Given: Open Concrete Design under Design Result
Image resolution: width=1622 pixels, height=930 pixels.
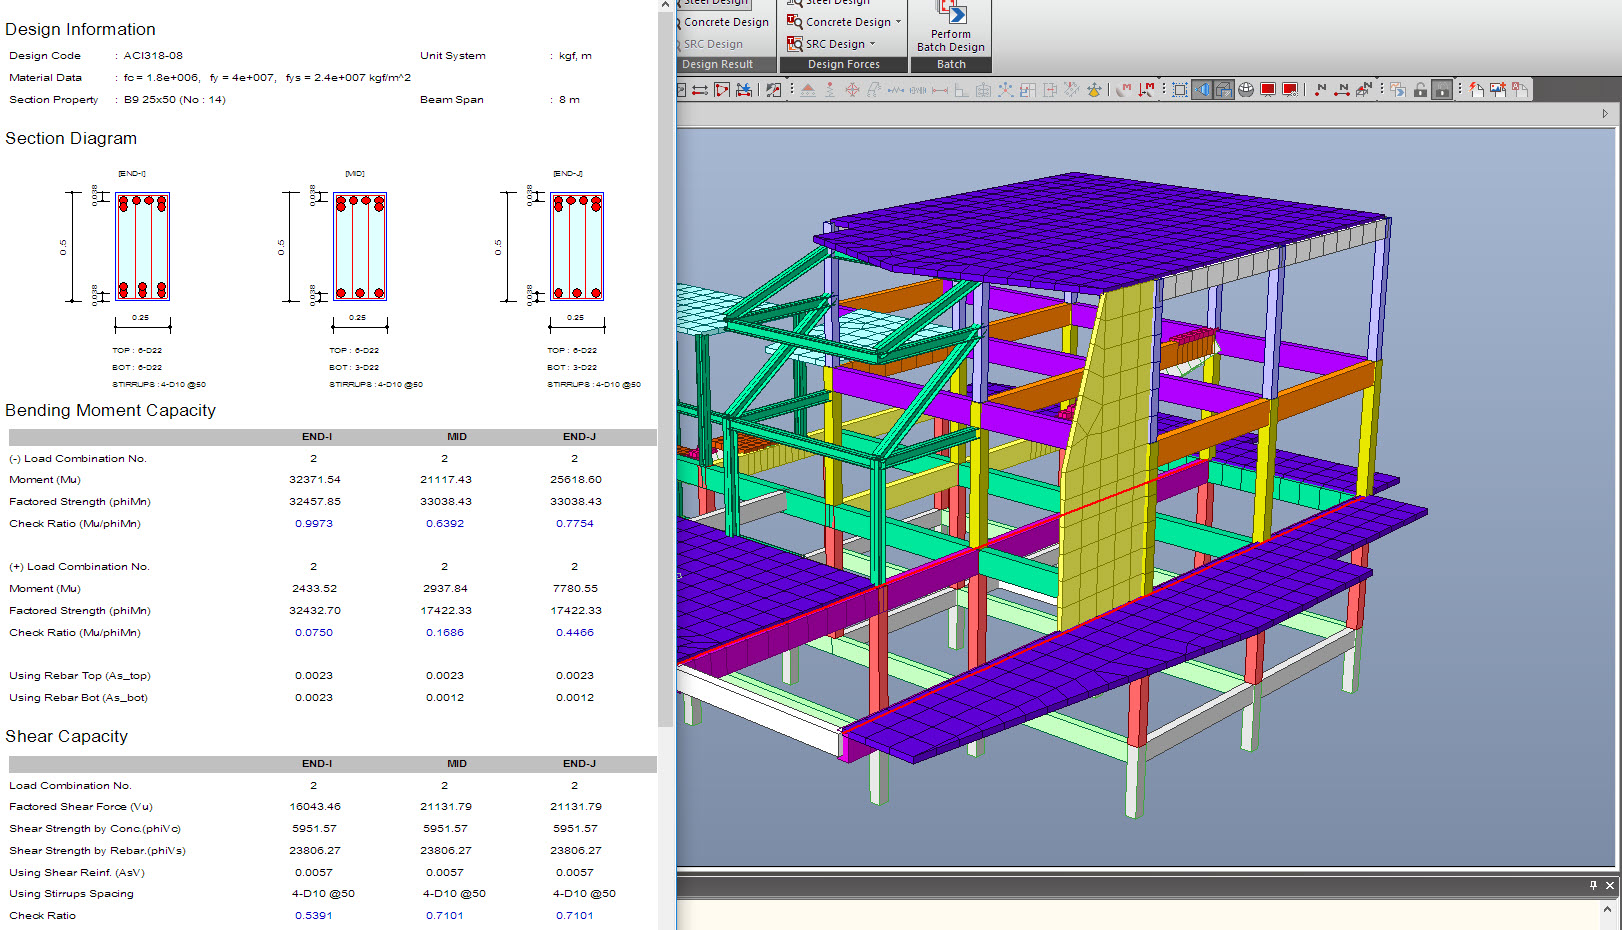Looking at the screenshot, I should (x=725, y=22).
